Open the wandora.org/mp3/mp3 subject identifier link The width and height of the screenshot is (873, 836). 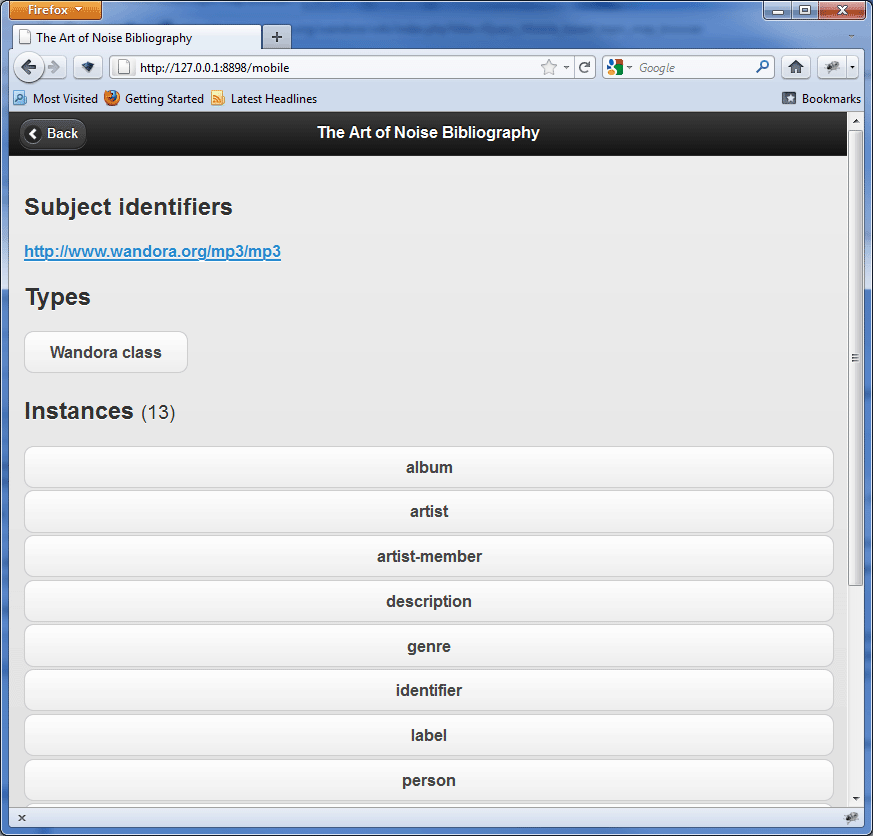tap(152, 251)
